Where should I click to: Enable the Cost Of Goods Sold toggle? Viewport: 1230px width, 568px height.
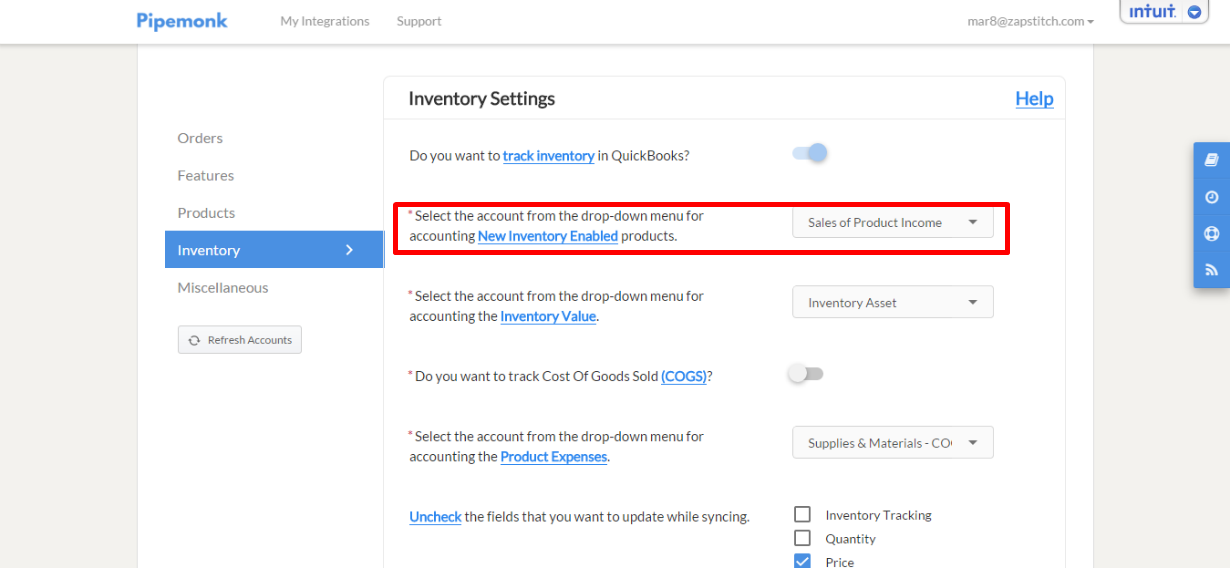[x=806, y=374]
